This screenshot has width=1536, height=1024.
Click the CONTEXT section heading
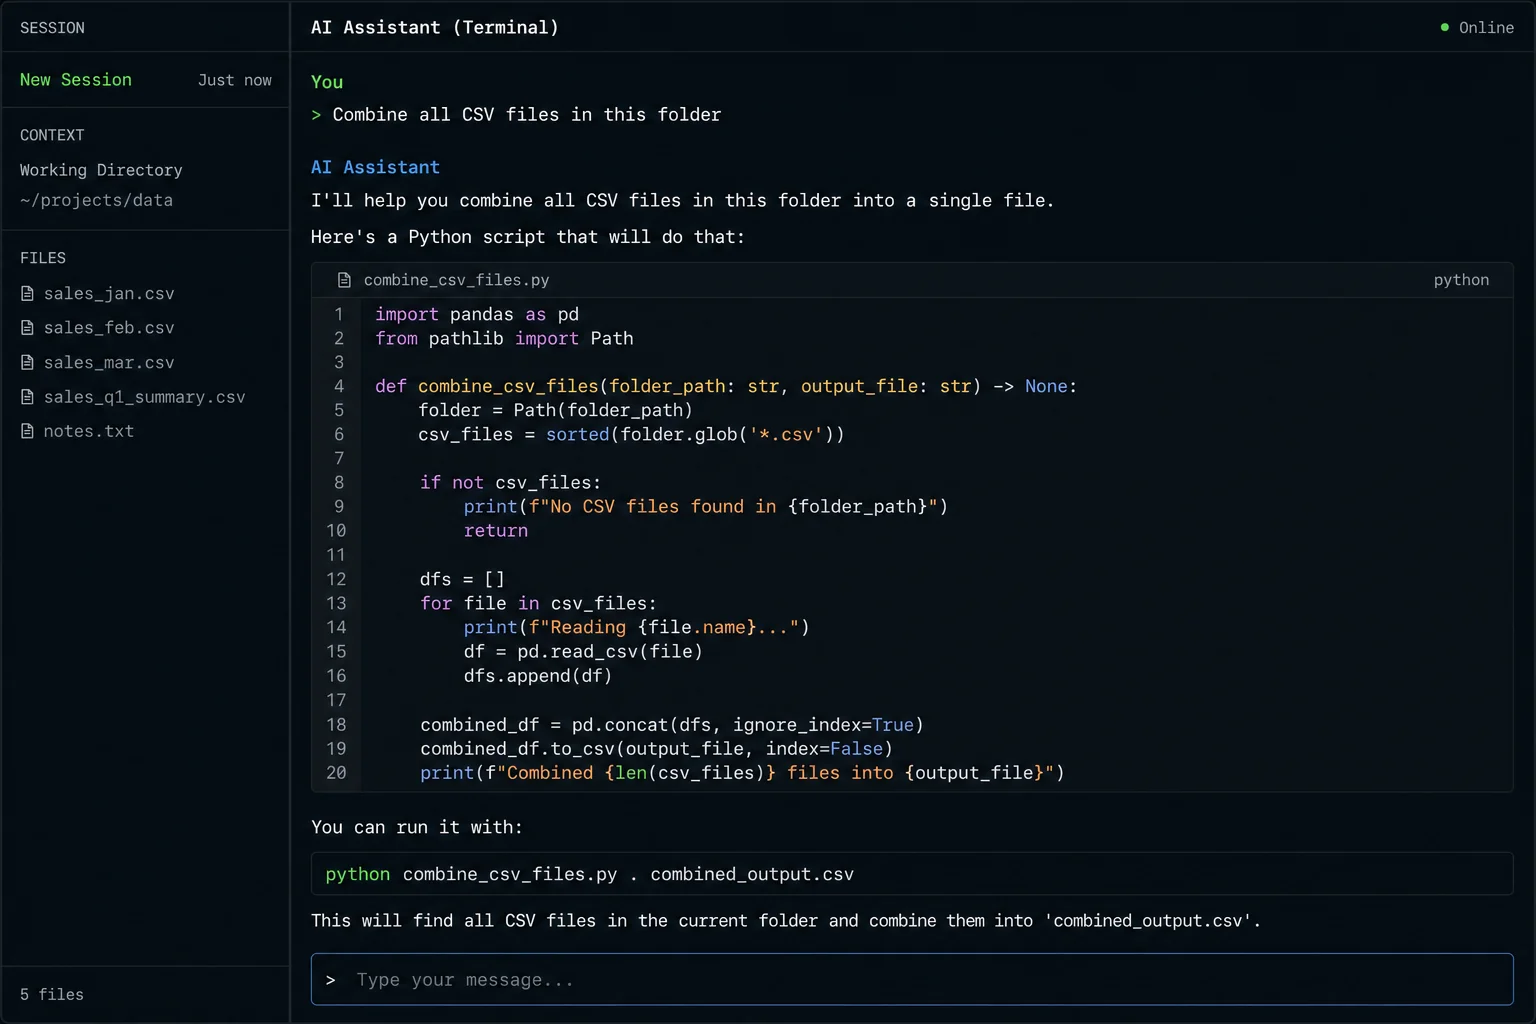coord(52,135)
